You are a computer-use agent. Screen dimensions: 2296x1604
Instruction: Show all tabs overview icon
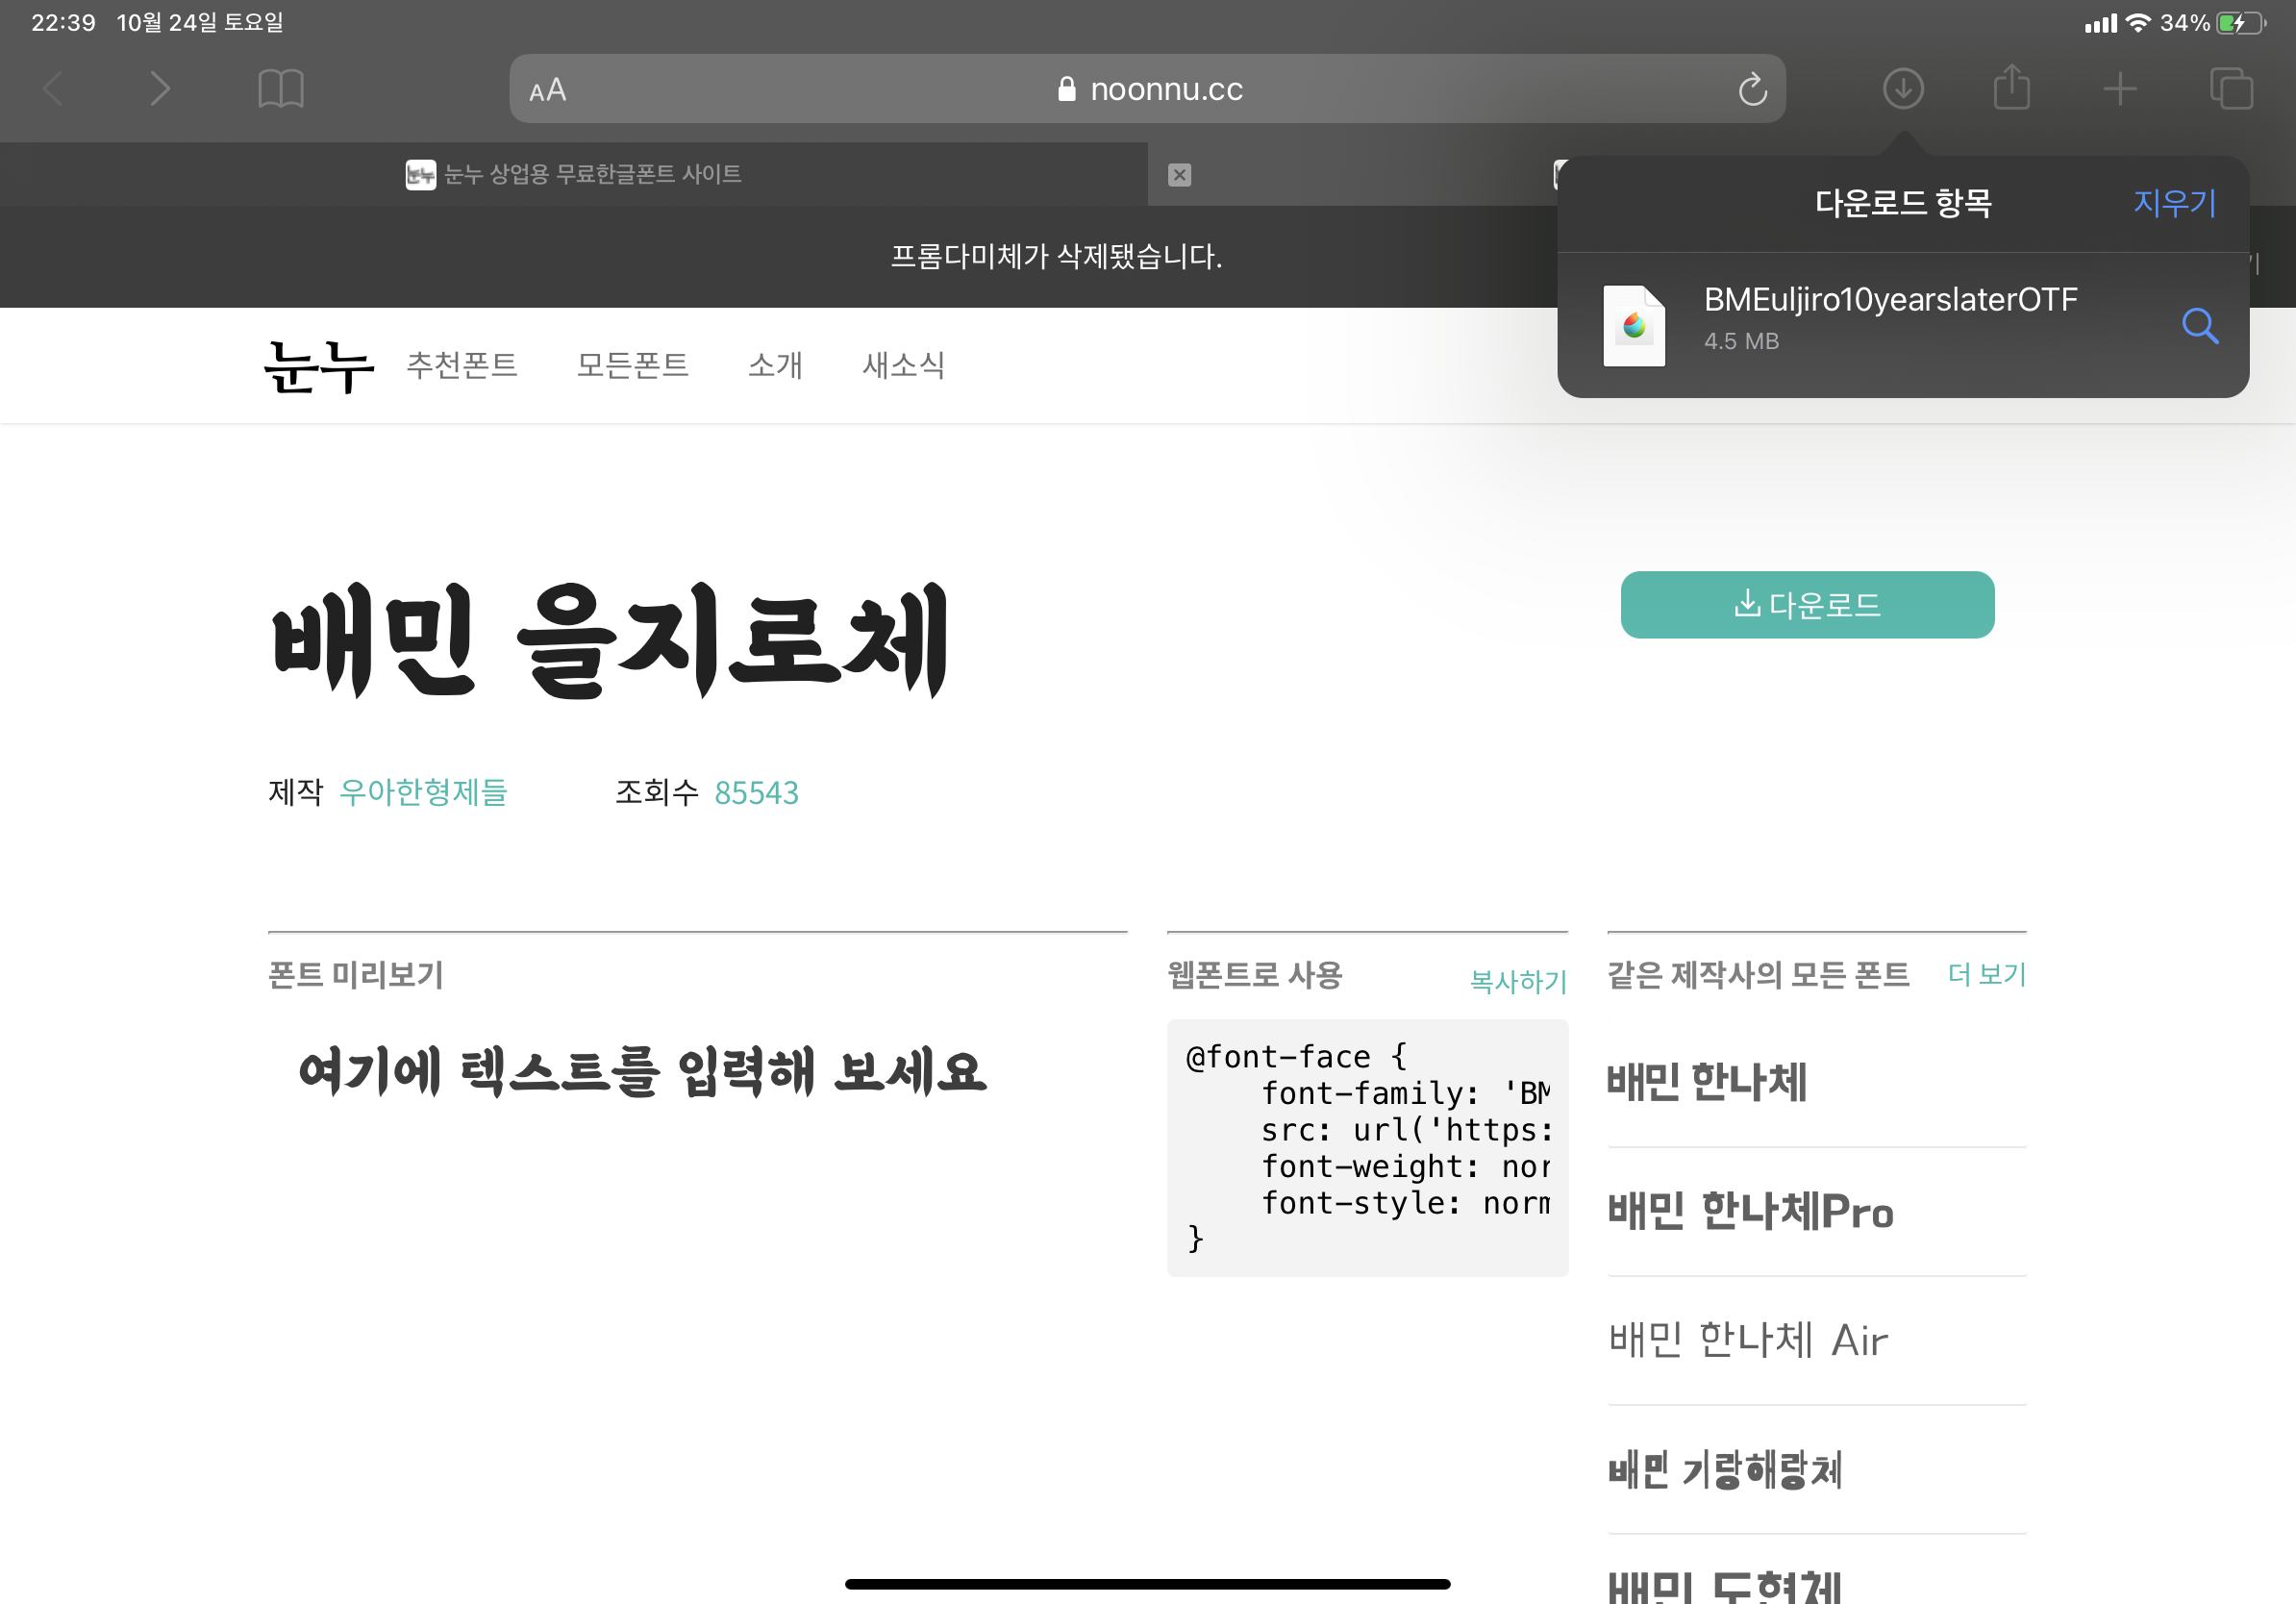pyautogui.click(x=2230, y=89)
